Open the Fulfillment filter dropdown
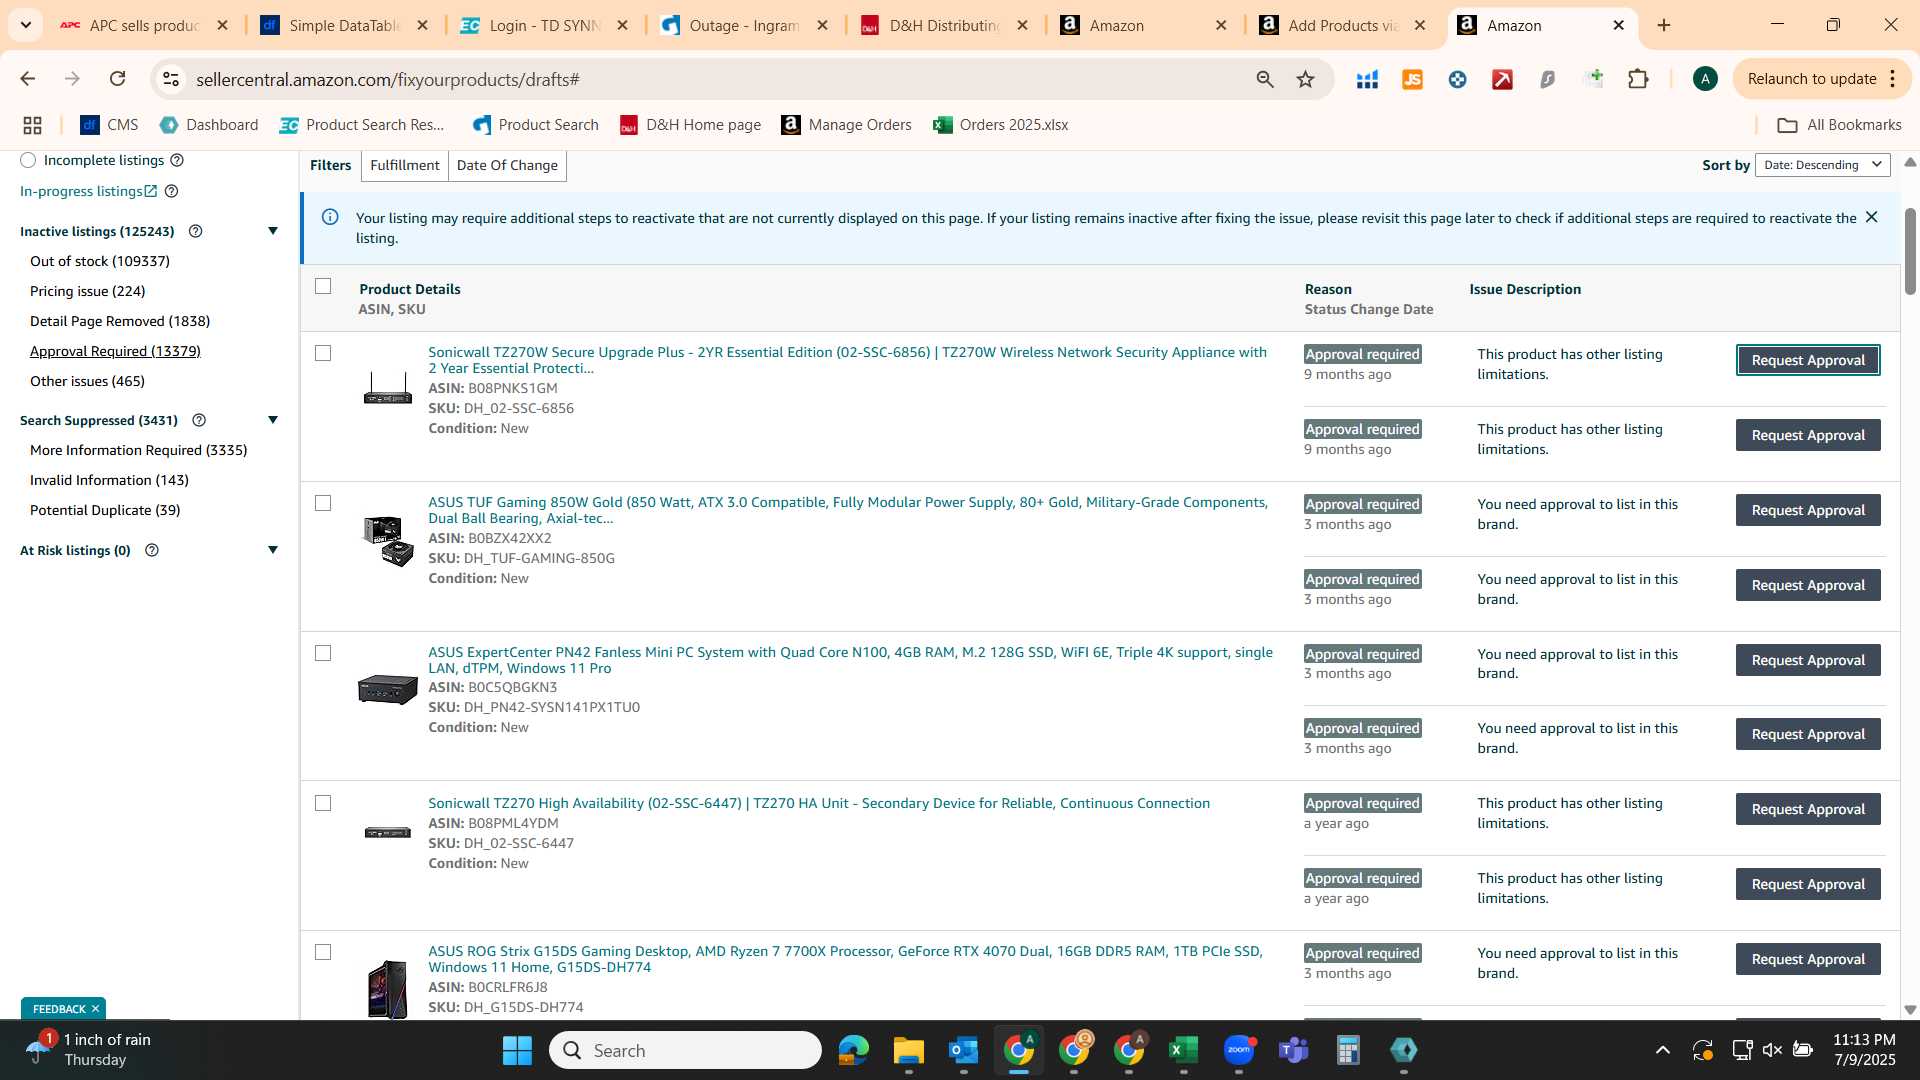The width and height of the screenshot is (1920, 1080). click(x=404, y=165)
